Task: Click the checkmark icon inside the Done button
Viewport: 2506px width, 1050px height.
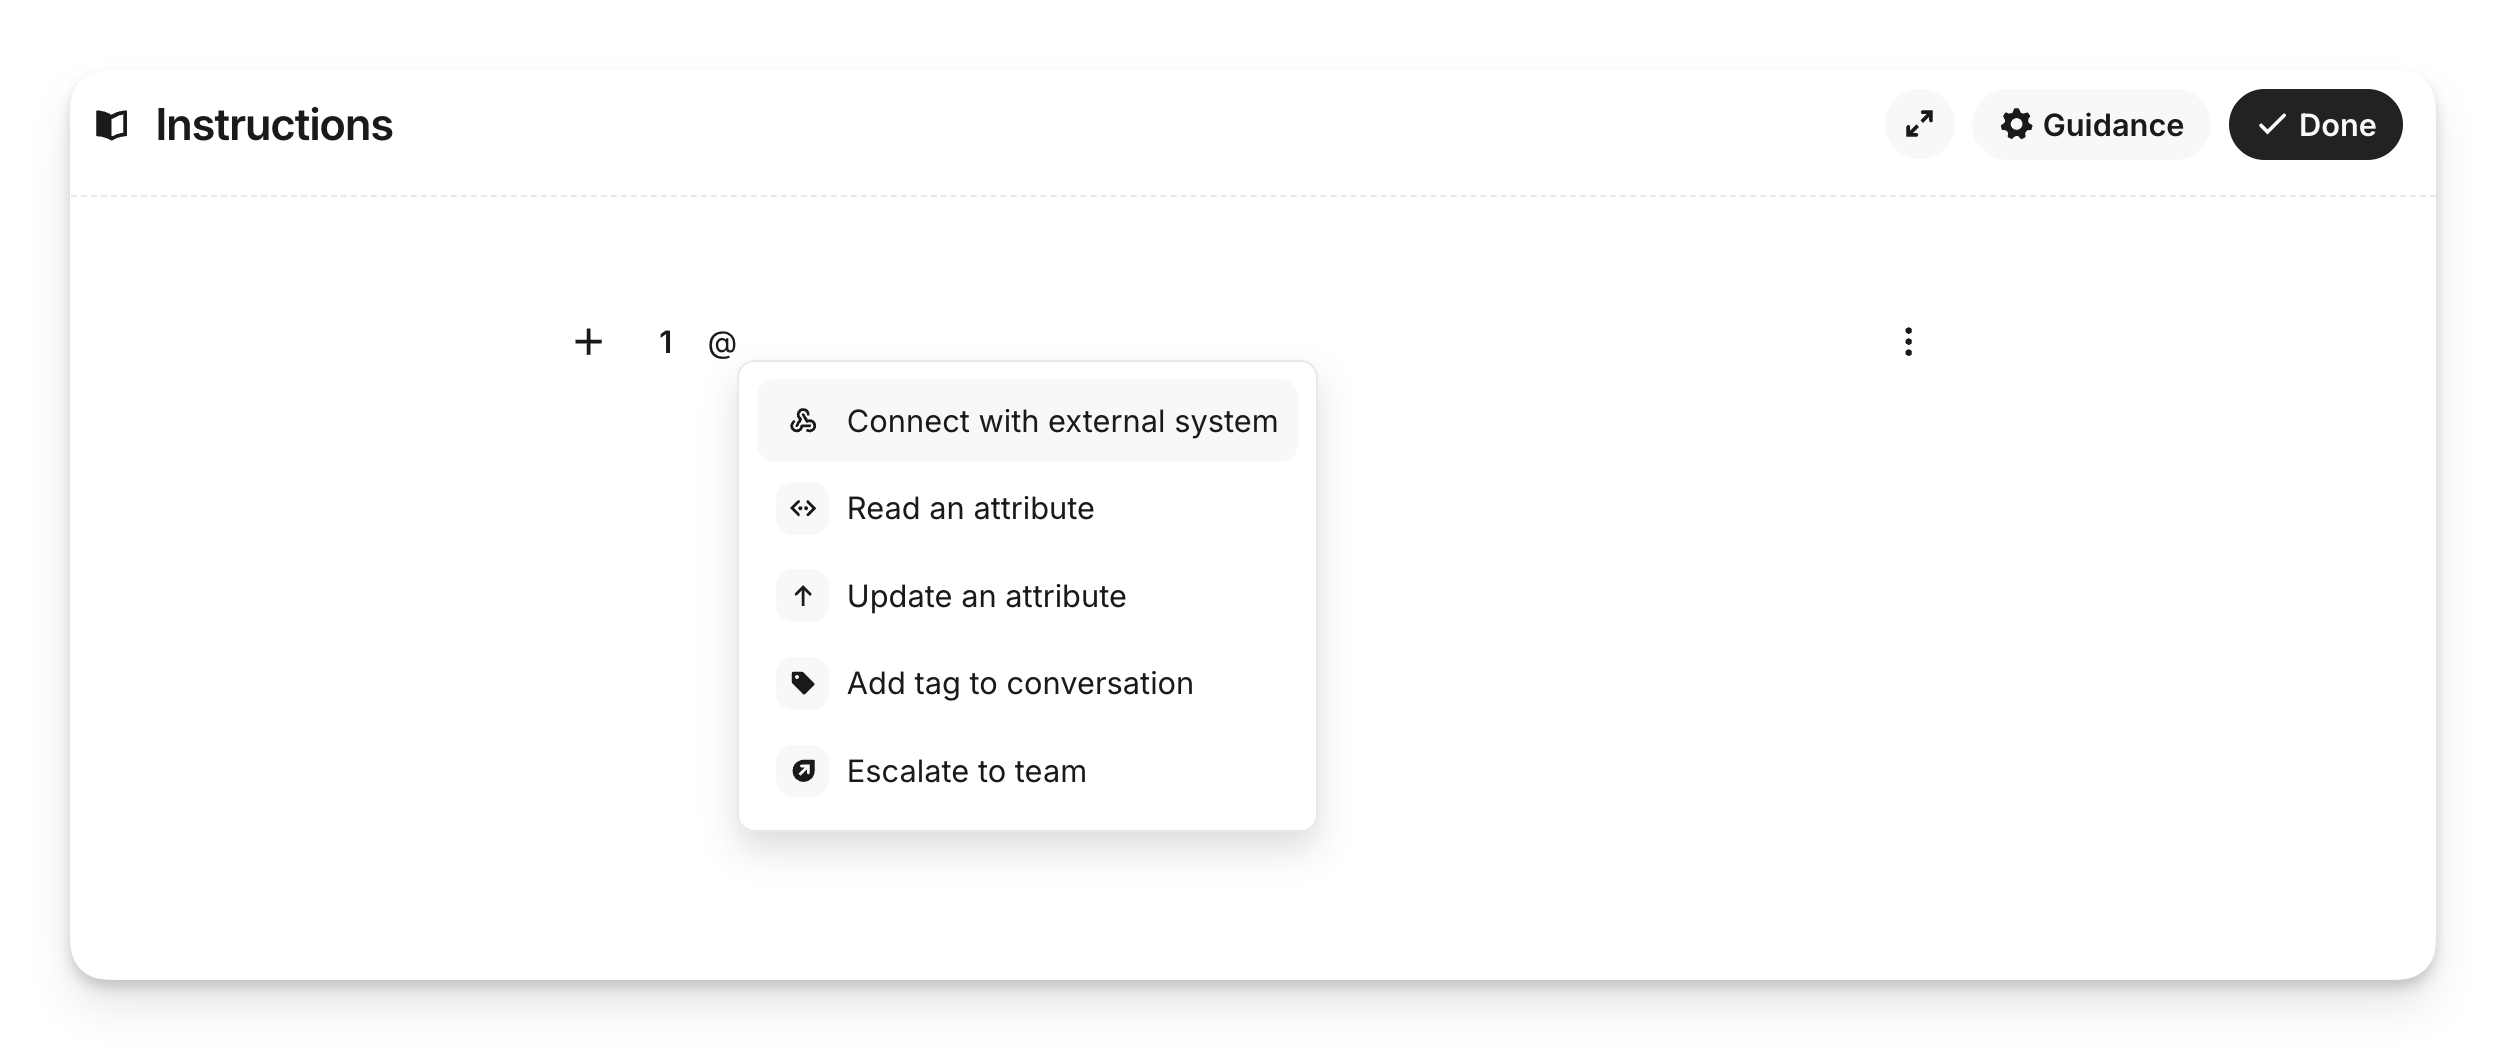Action: (x=2272, y=125)
